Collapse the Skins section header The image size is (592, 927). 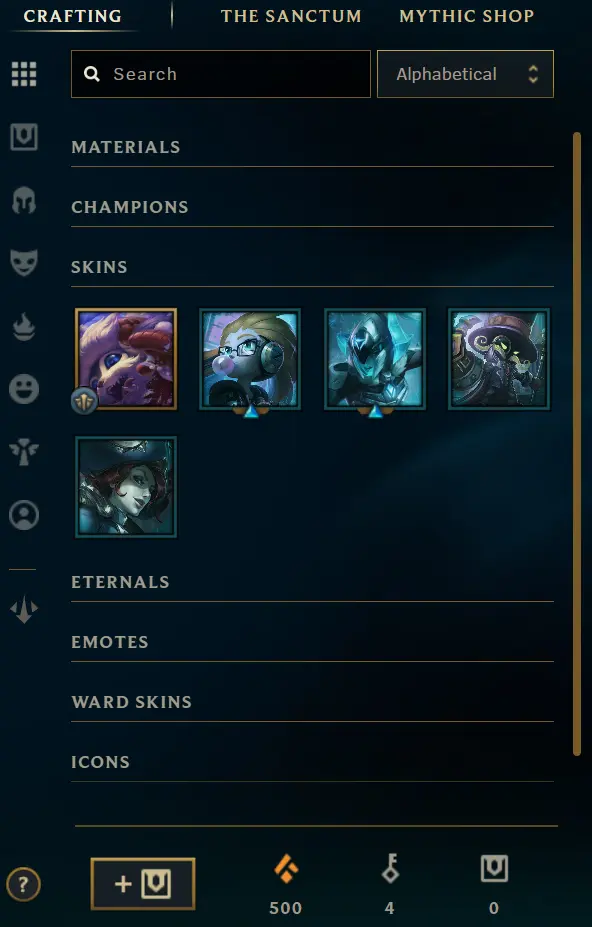click(x=312, y=267)
